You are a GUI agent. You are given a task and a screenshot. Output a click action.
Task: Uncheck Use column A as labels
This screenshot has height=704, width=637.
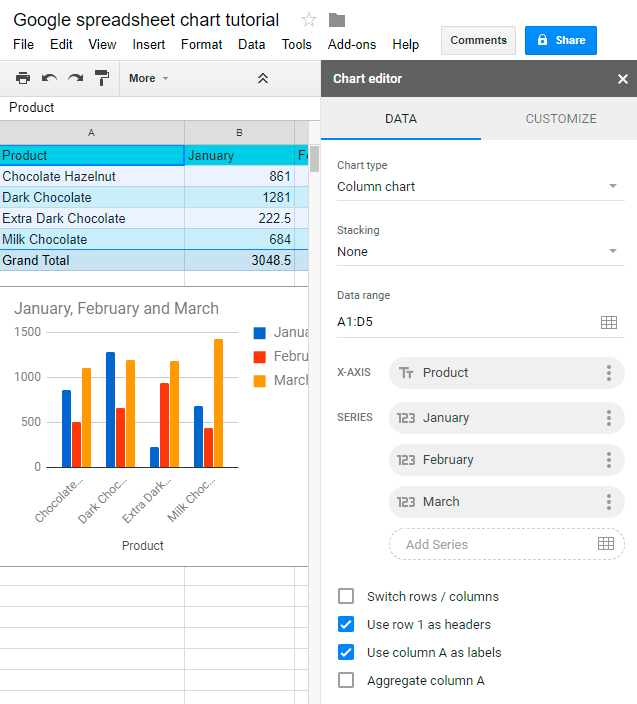coord(346,652)
